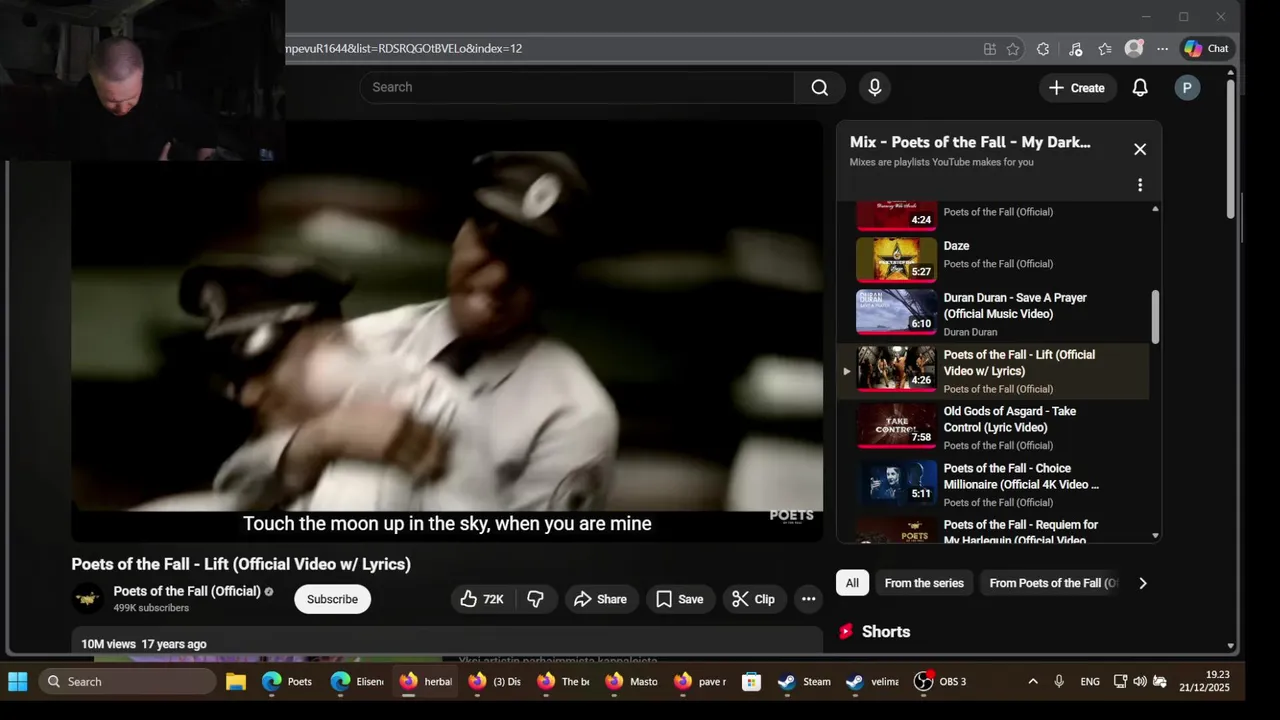This screenshot has width=1280, height=720.
Task: Click the page vertical scrollbar thumb
Action: (1231, 150)
